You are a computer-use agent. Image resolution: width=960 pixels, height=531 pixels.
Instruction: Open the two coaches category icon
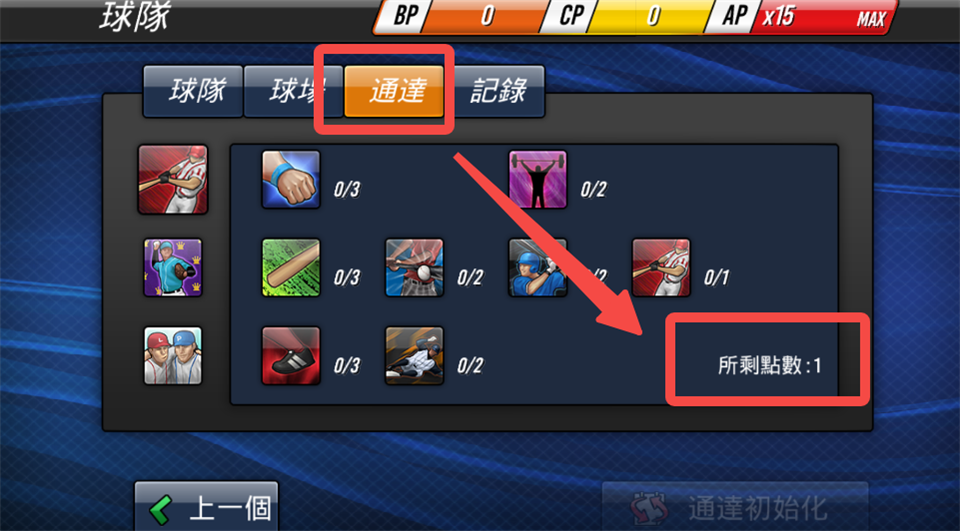coord(173,355)
